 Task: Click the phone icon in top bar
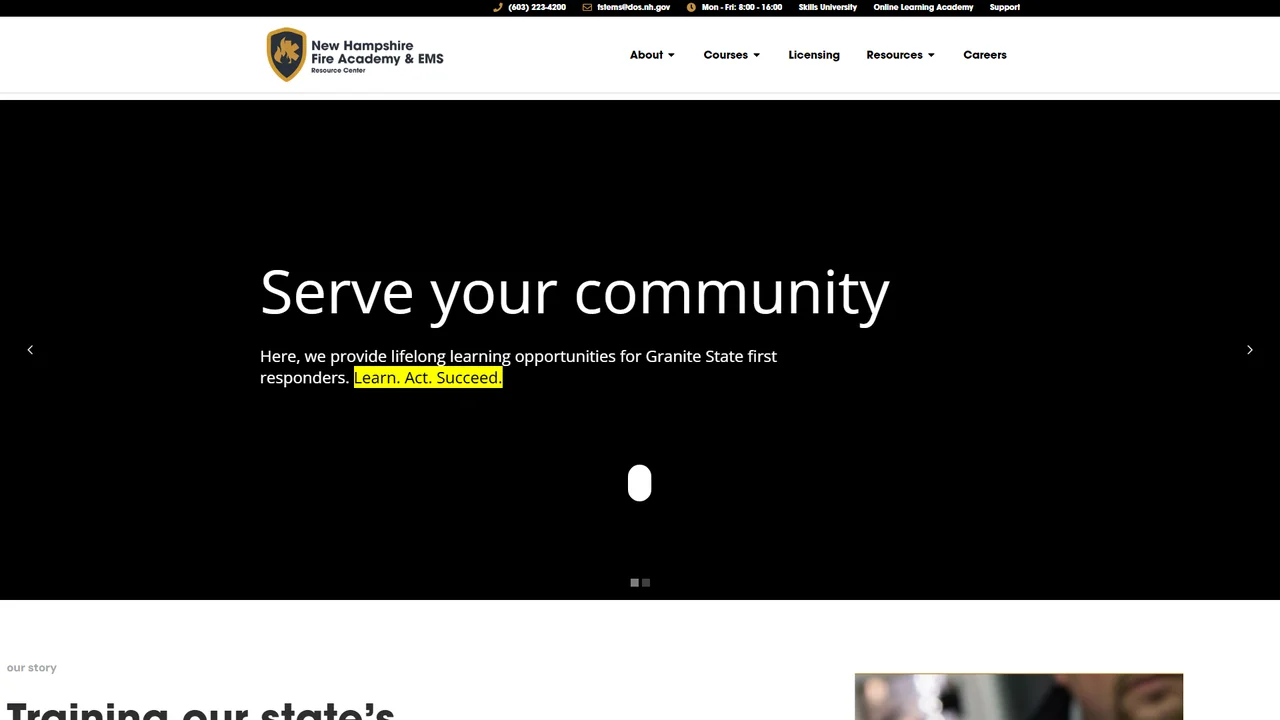coord(498,7)
